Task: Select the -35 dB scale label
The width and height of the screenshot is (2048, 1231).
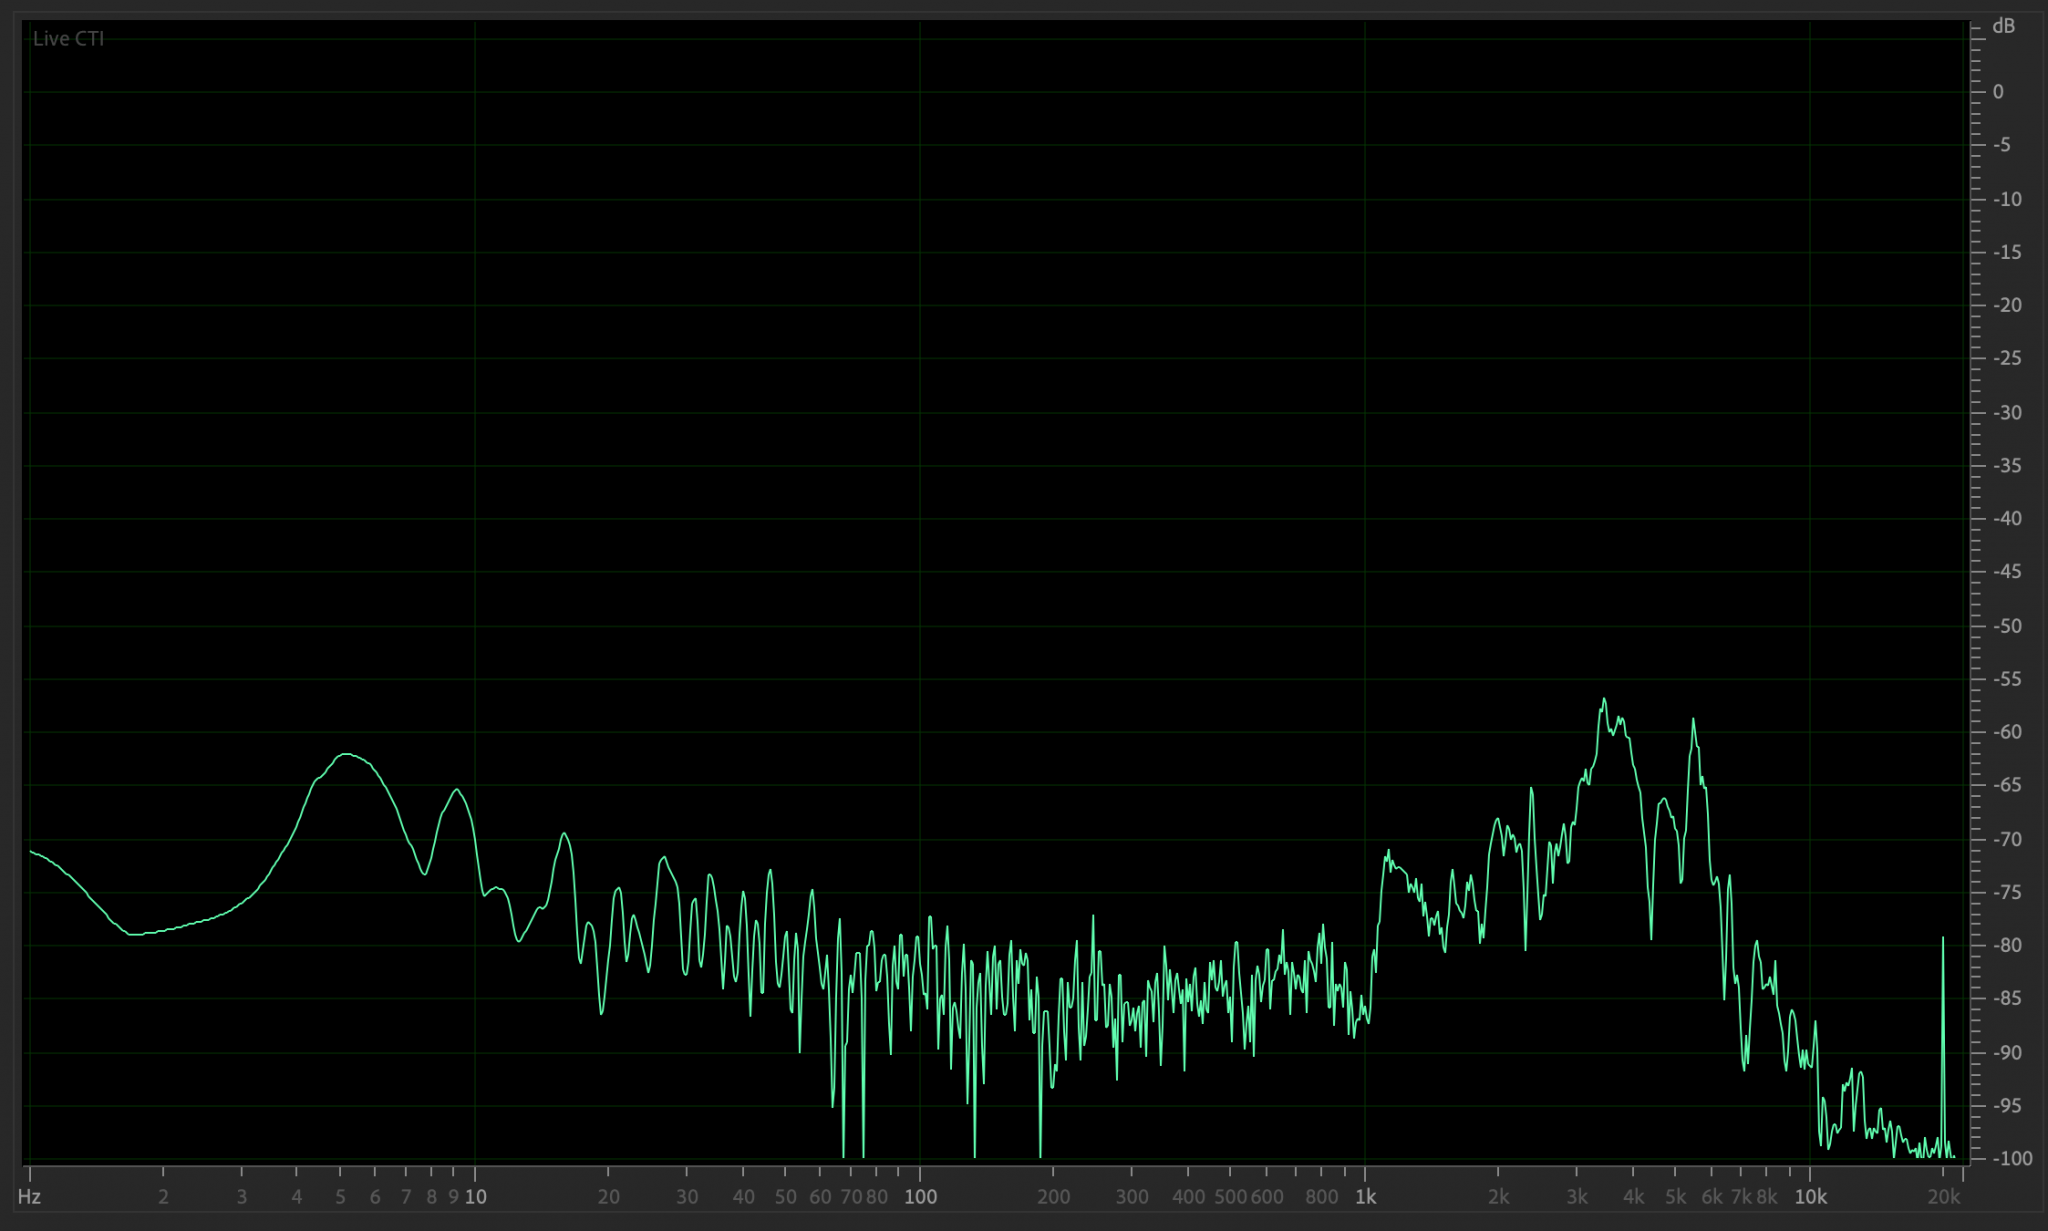Action: point(2006,465)
